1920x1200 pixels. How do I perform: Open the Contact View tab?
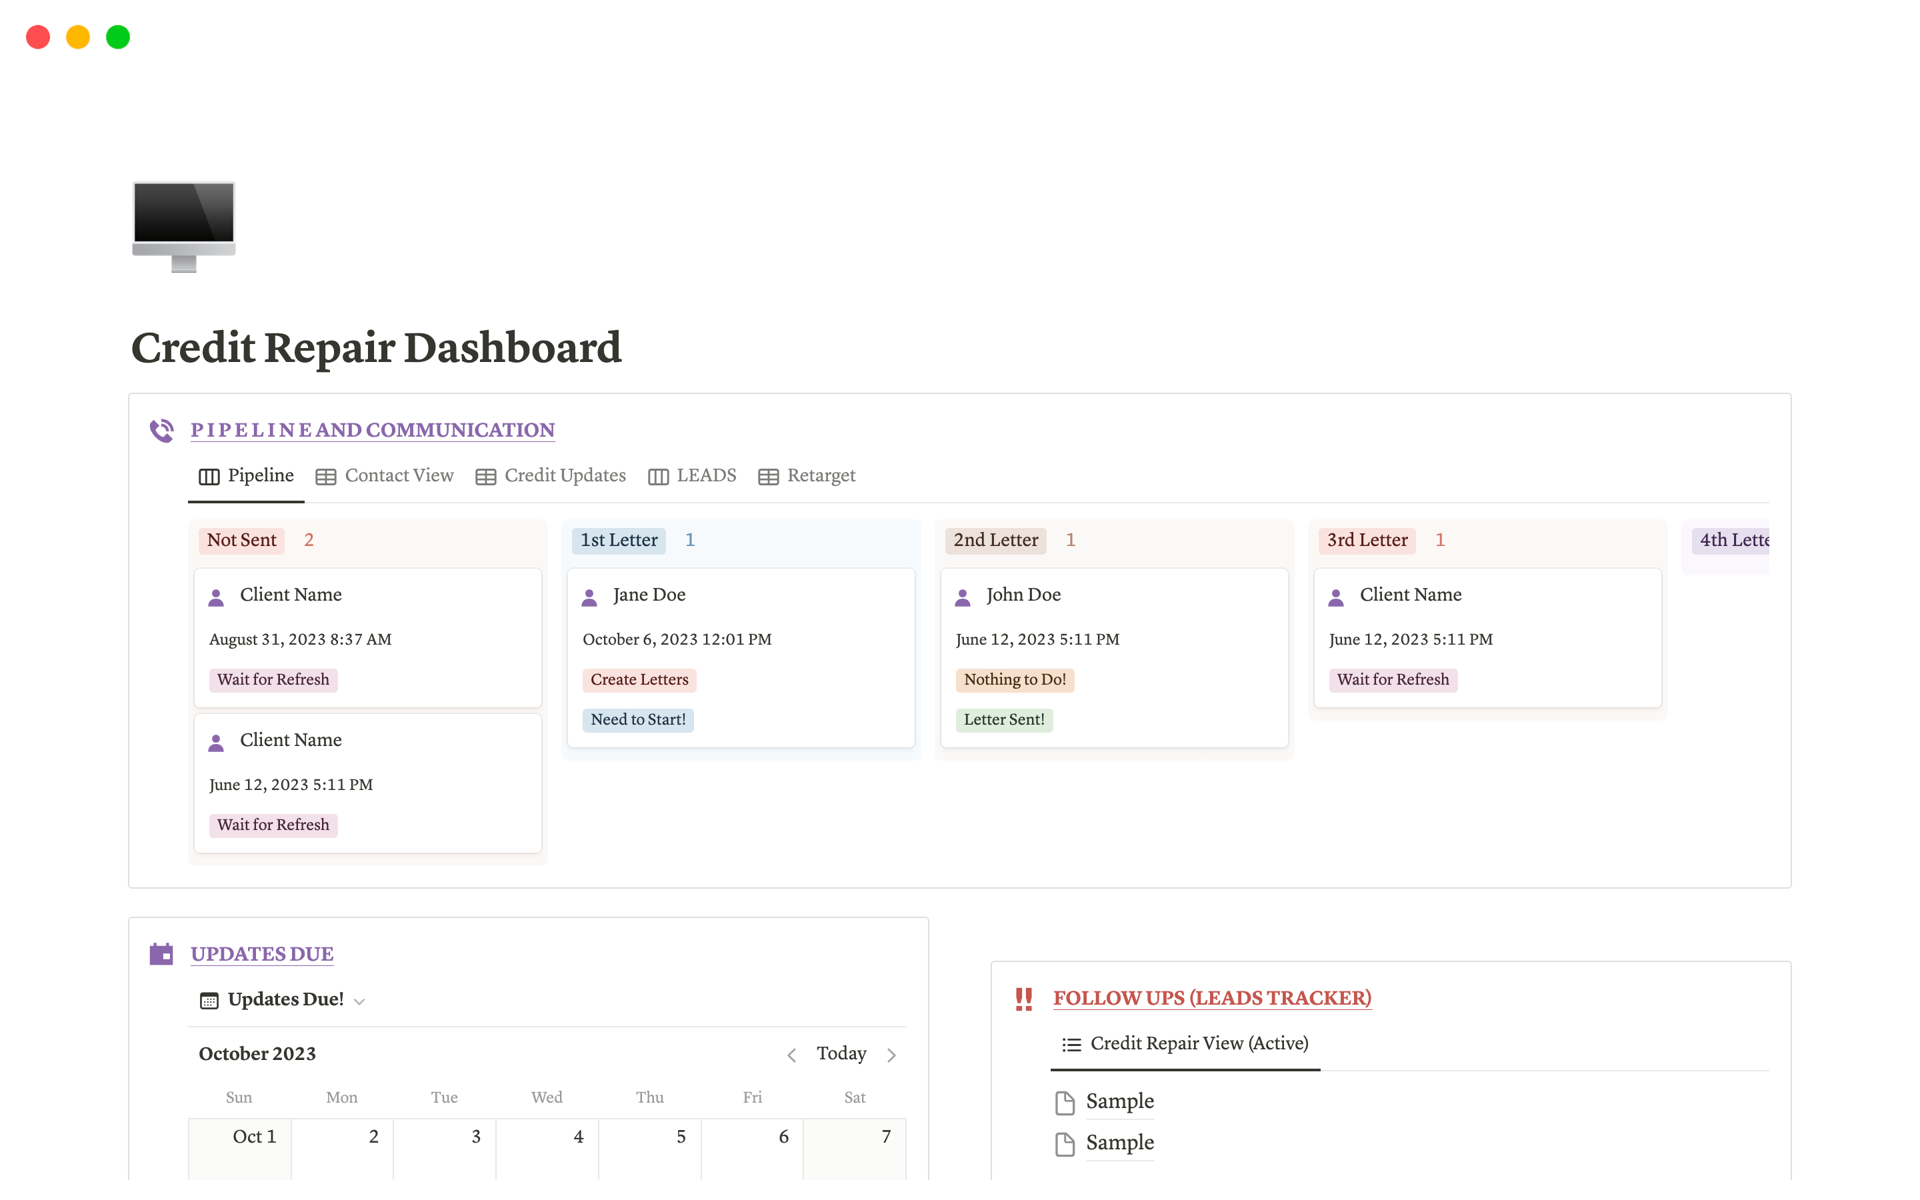(385, 476)
